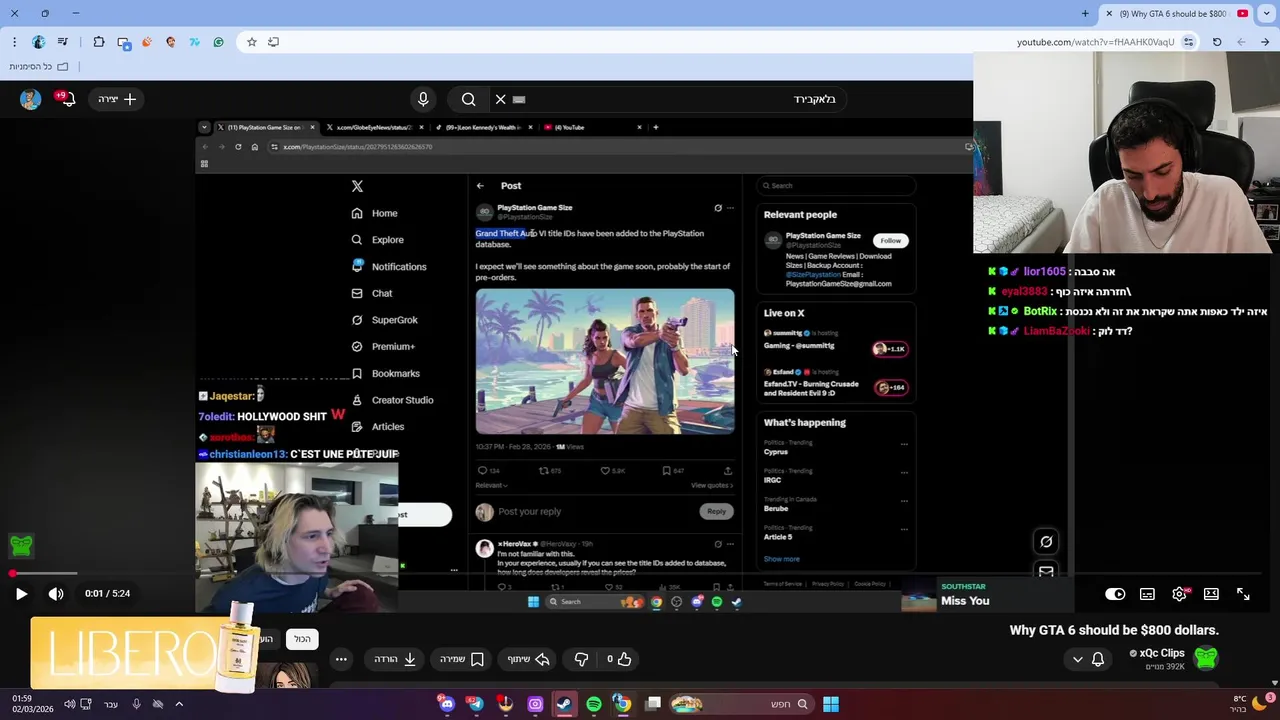Click the icon beside the bookmark star
The width and height of the screenshot is (1280, 720).
tap(273, 42)
